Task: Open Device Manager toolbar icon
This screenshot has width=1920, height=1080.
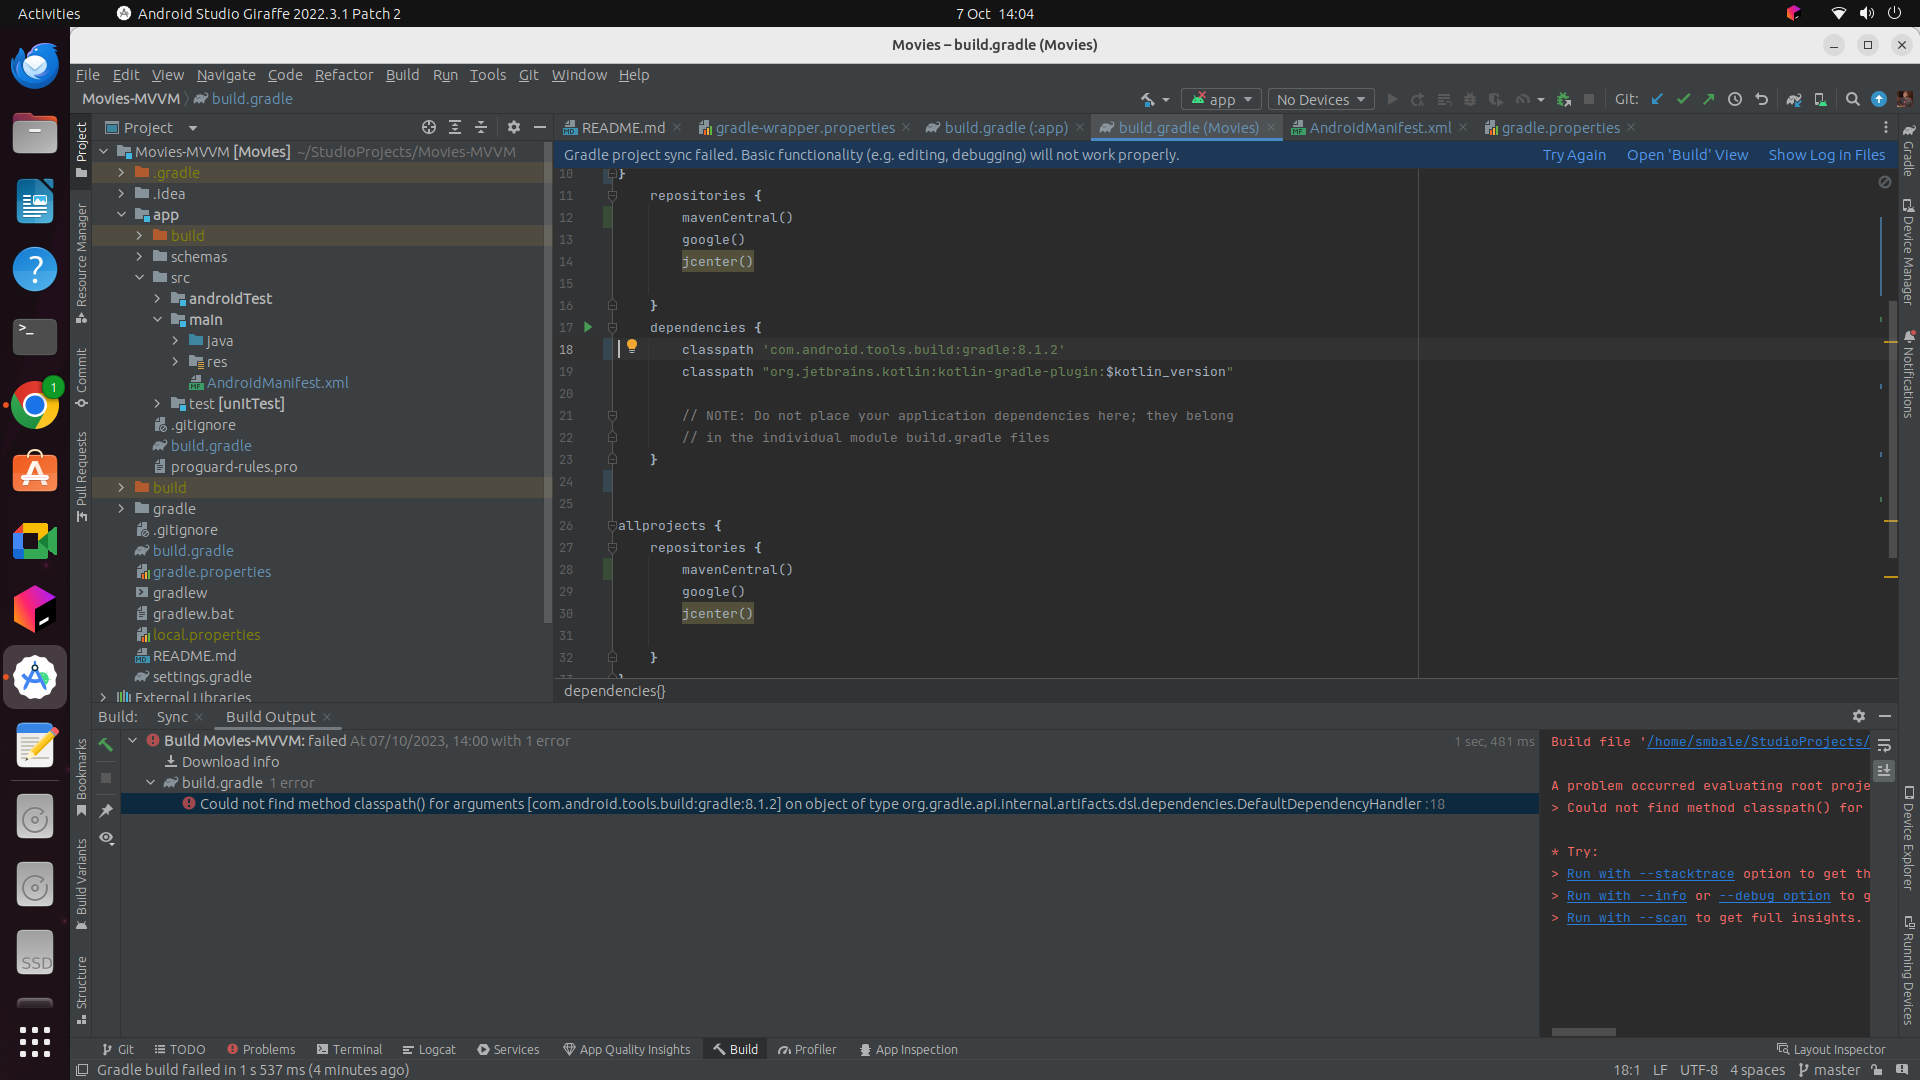Action: [1820, 99]
